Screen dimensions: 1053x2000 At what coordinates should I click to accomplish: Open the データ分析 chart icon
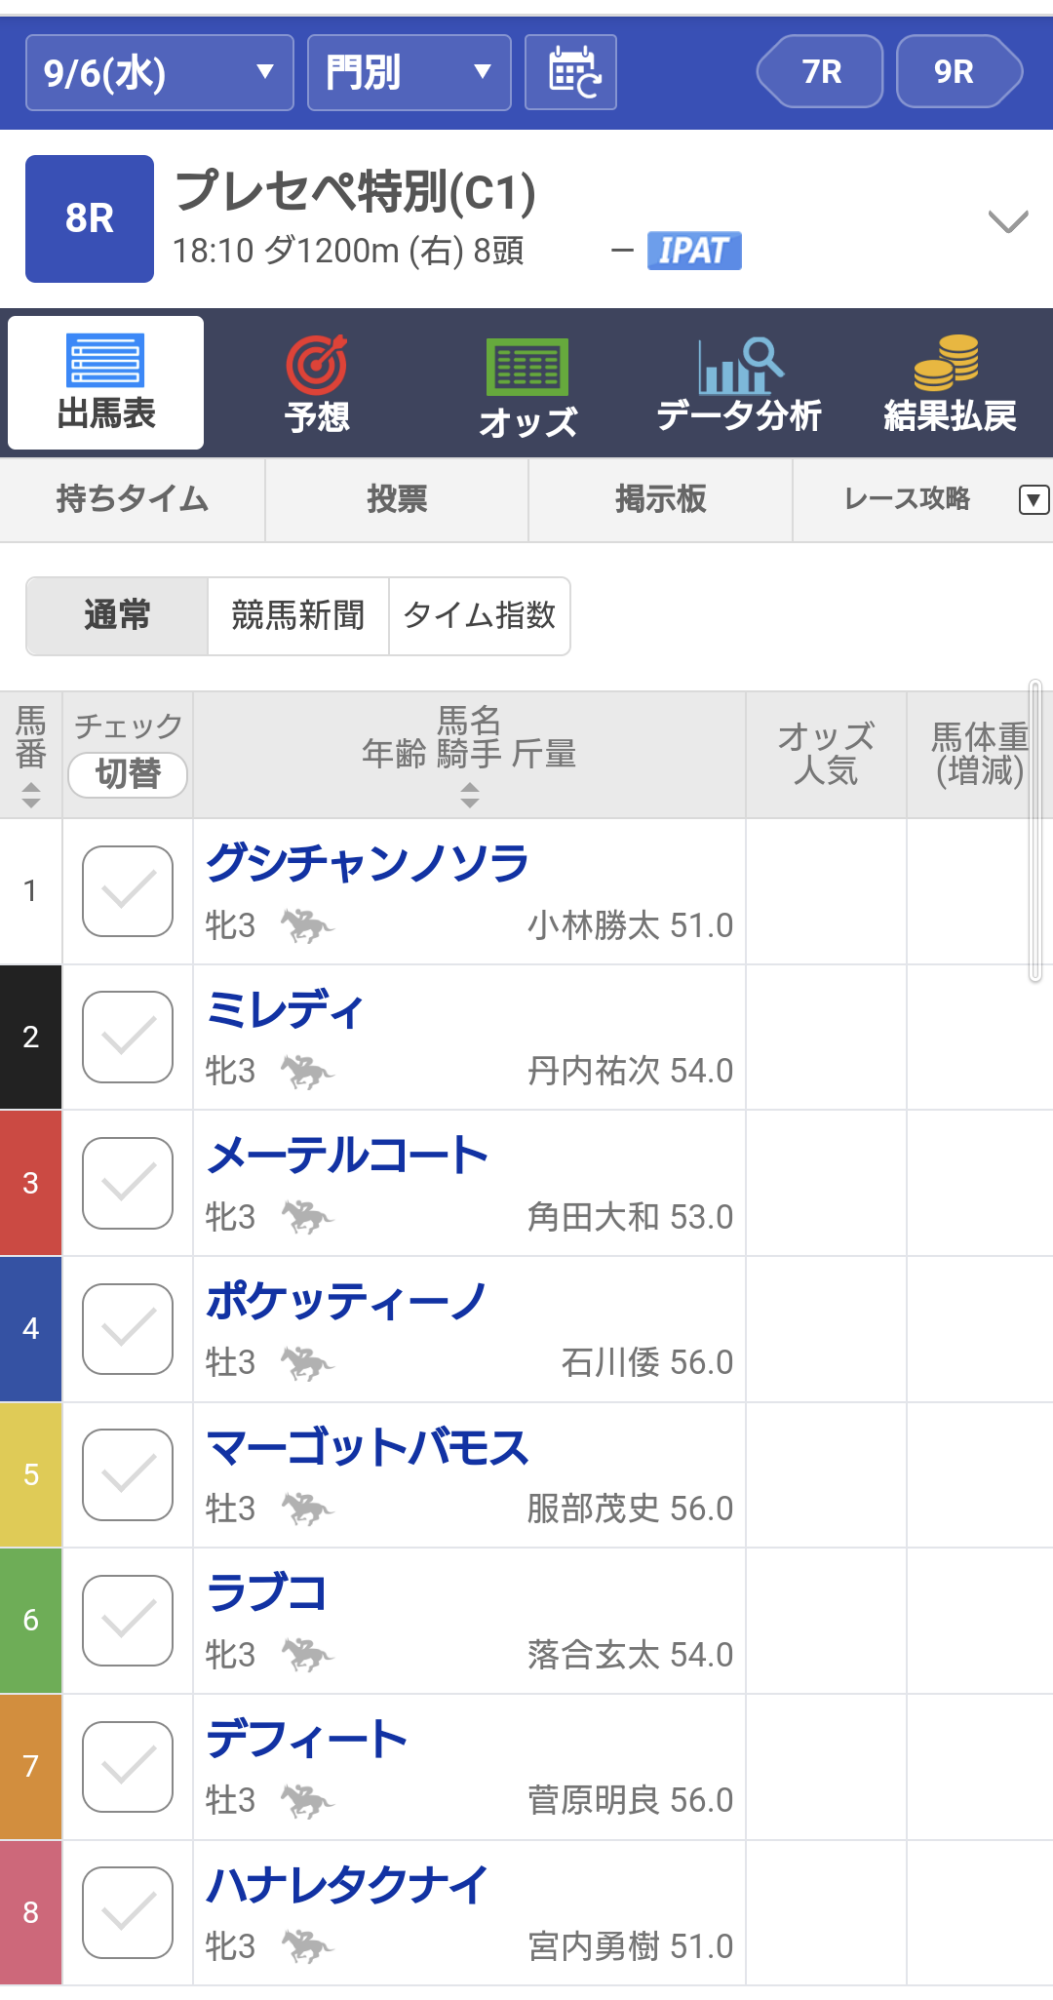point(739,366)
